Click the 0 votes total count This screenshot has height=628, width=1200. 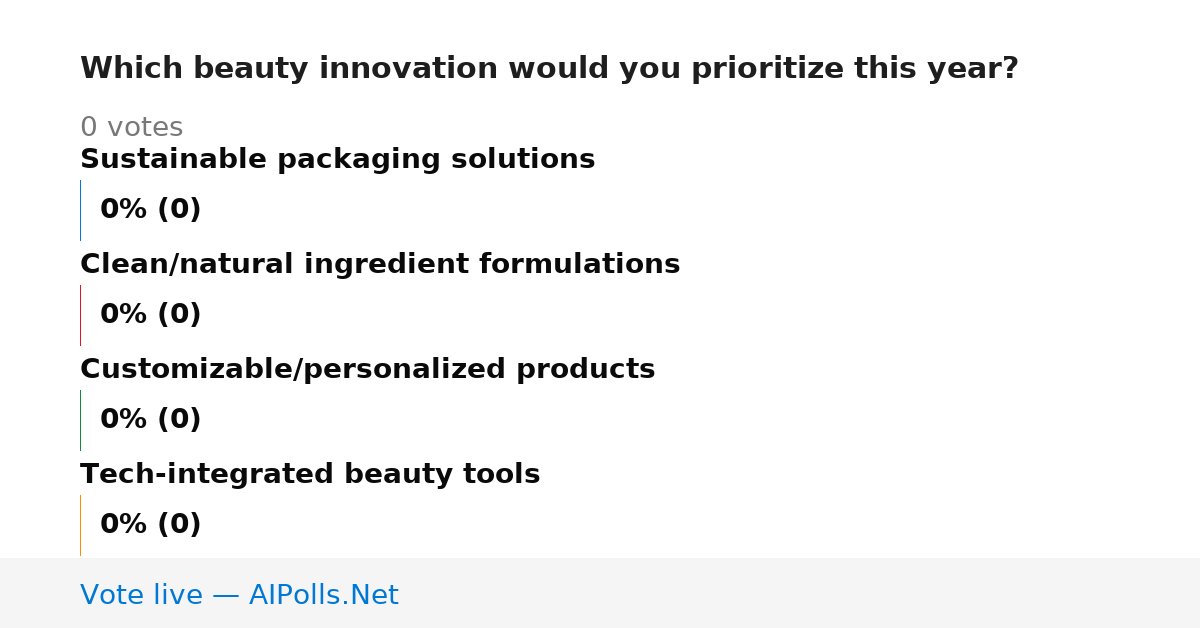(x=131, y=127)
